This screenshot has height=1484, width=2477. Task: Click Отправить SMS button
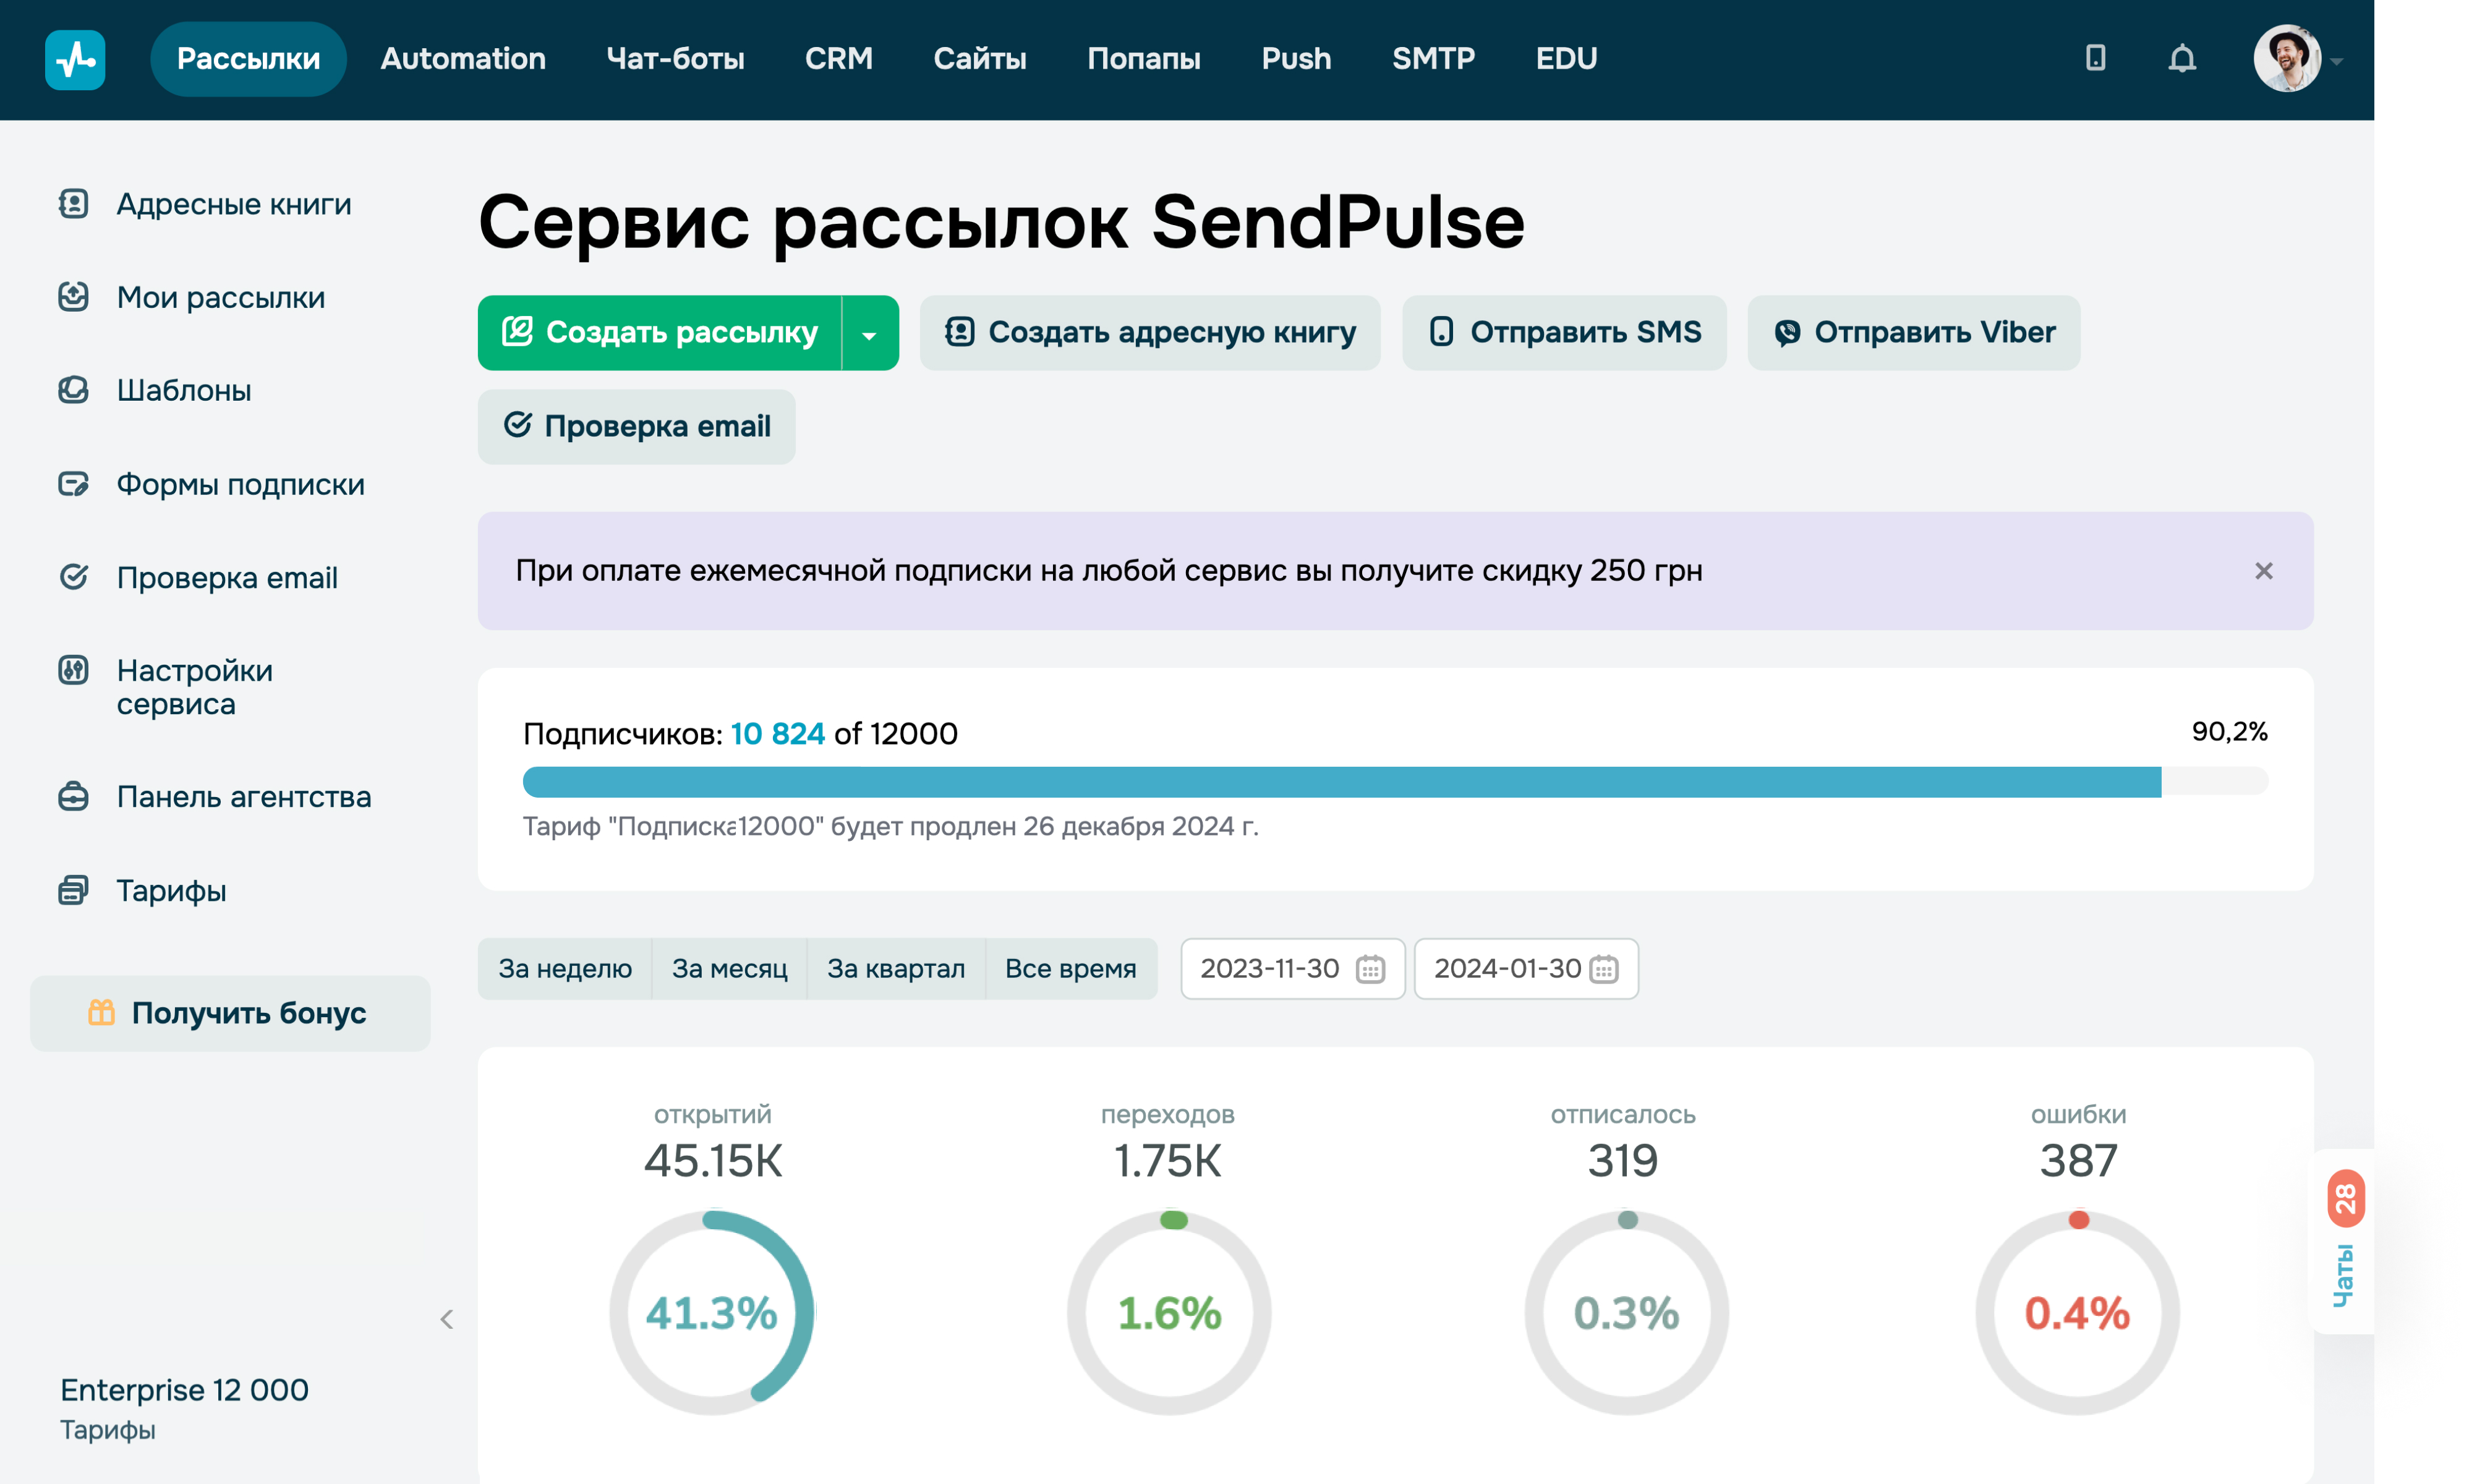point(1564,333)
